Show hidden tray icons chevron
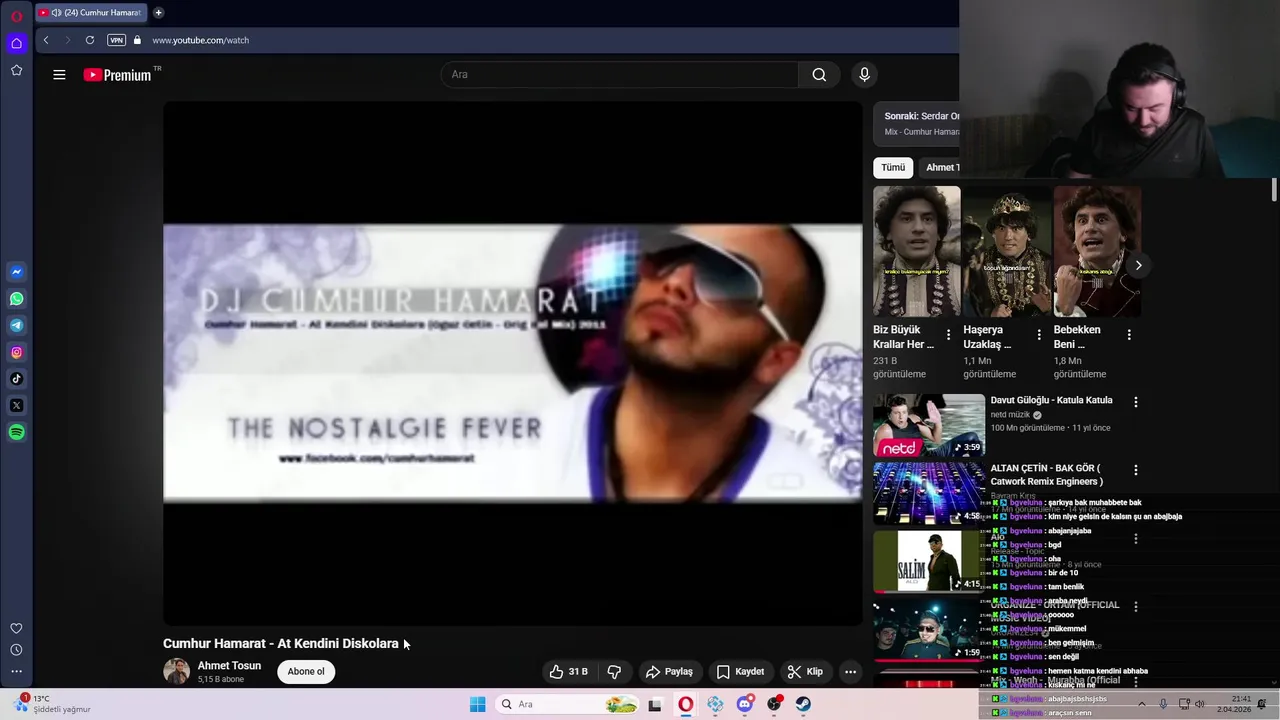This screenshot has width=1280, height=720. coord(1141,704)
